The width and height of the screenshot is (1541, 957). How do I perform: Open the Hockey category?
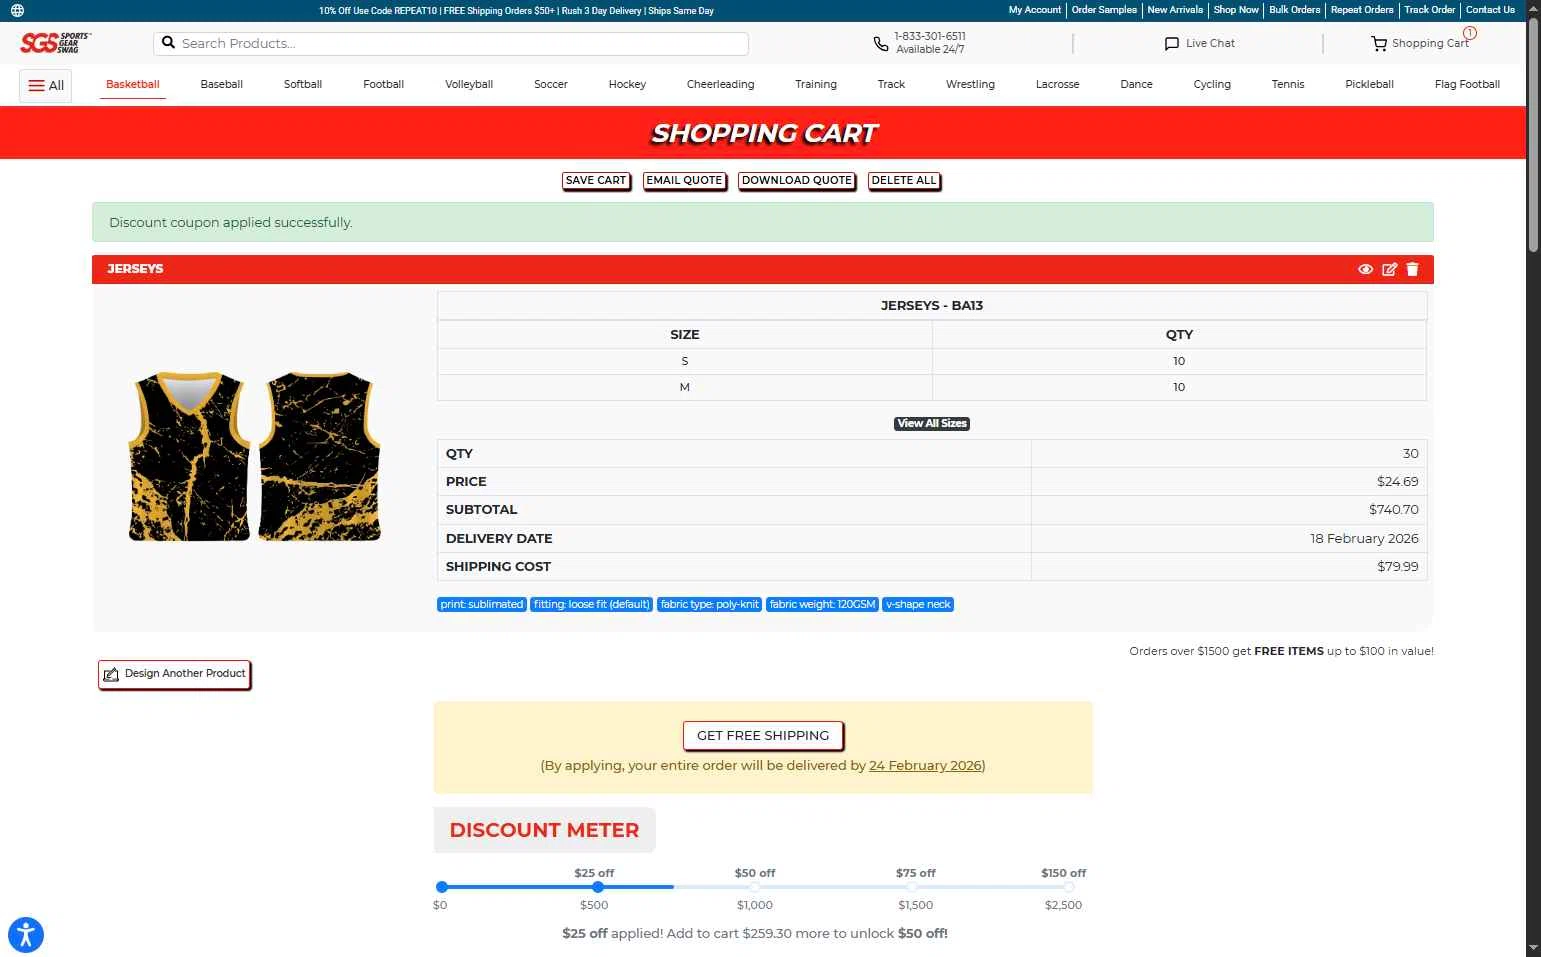tap(627, 84)
